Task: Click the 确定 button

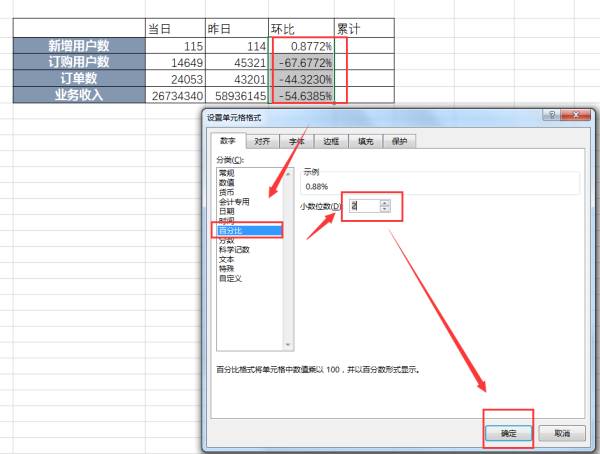Action: [509, 433]
